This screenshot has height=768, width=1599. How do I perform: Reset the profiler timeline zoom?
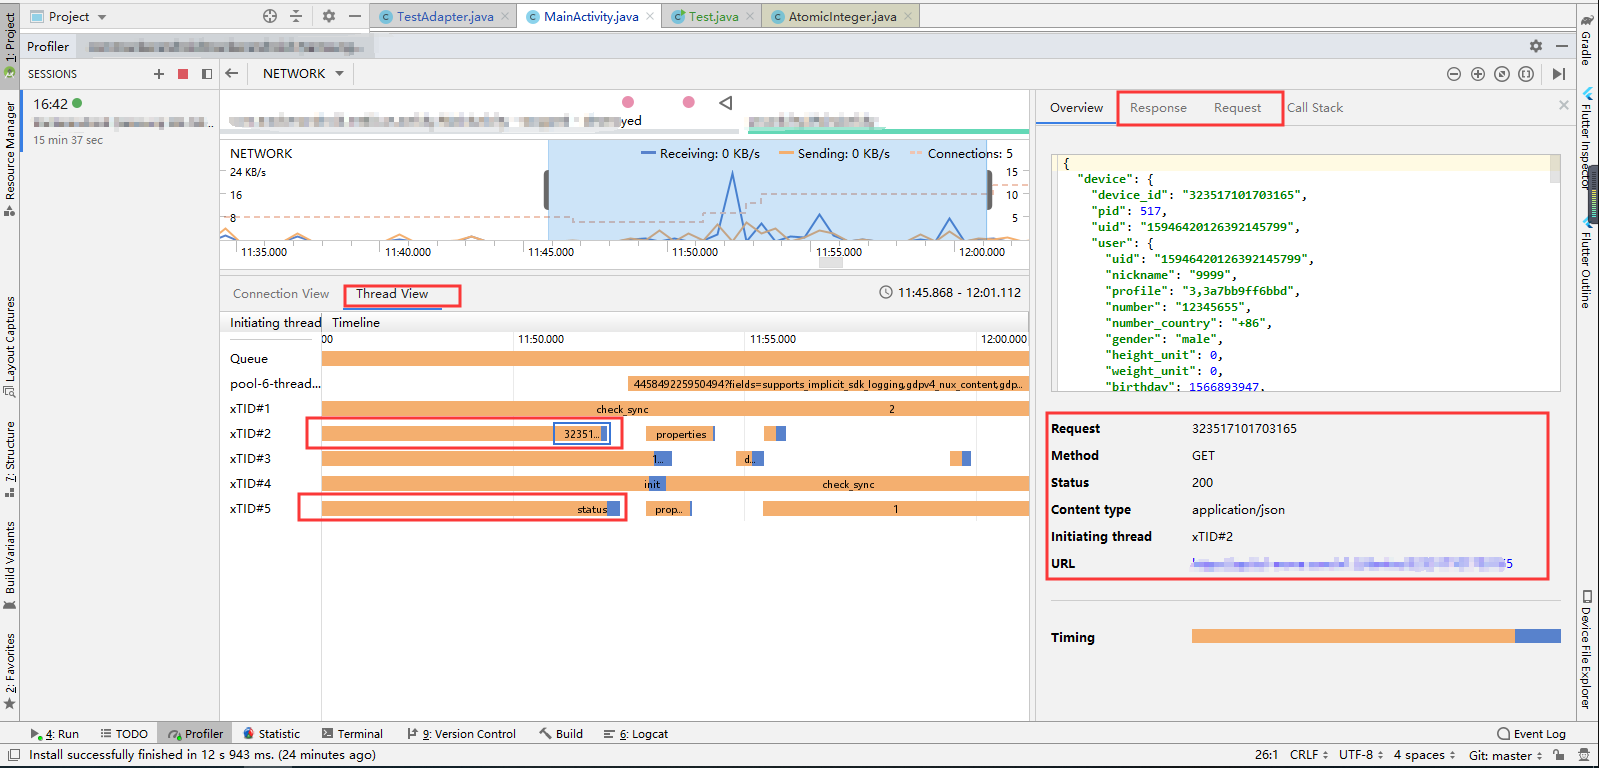tap(1502, 74)
